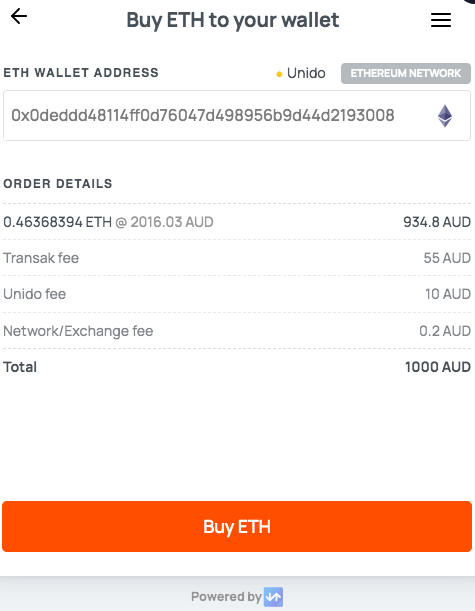The height and width of the screenshot is (611, 475).
Task: Click the Powered by text
Action: coord(226,597)
